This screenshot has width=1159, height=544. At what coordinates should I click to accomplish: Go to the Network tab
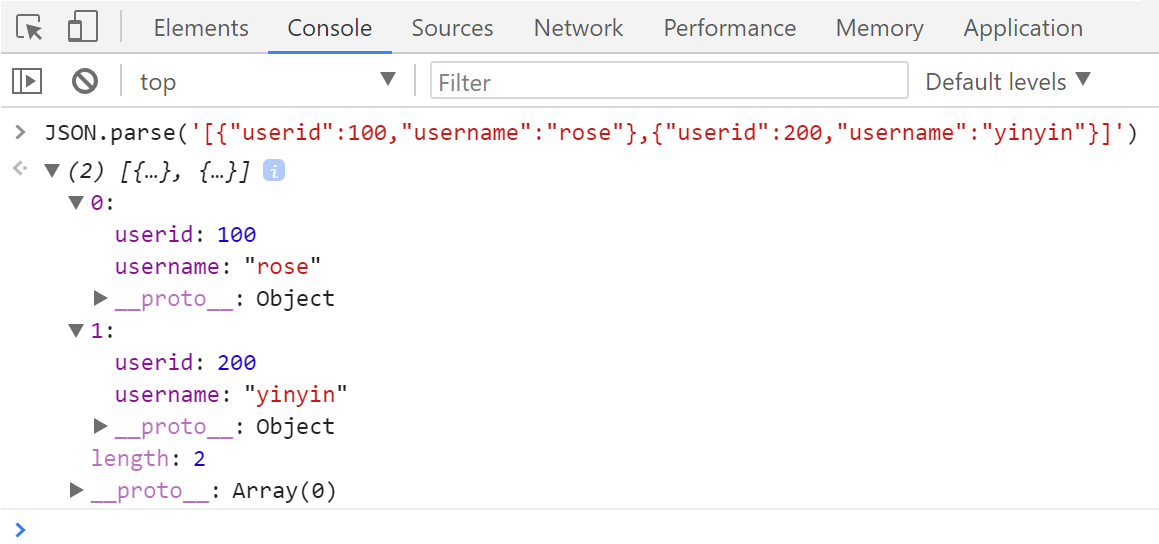tap(578, 28)
